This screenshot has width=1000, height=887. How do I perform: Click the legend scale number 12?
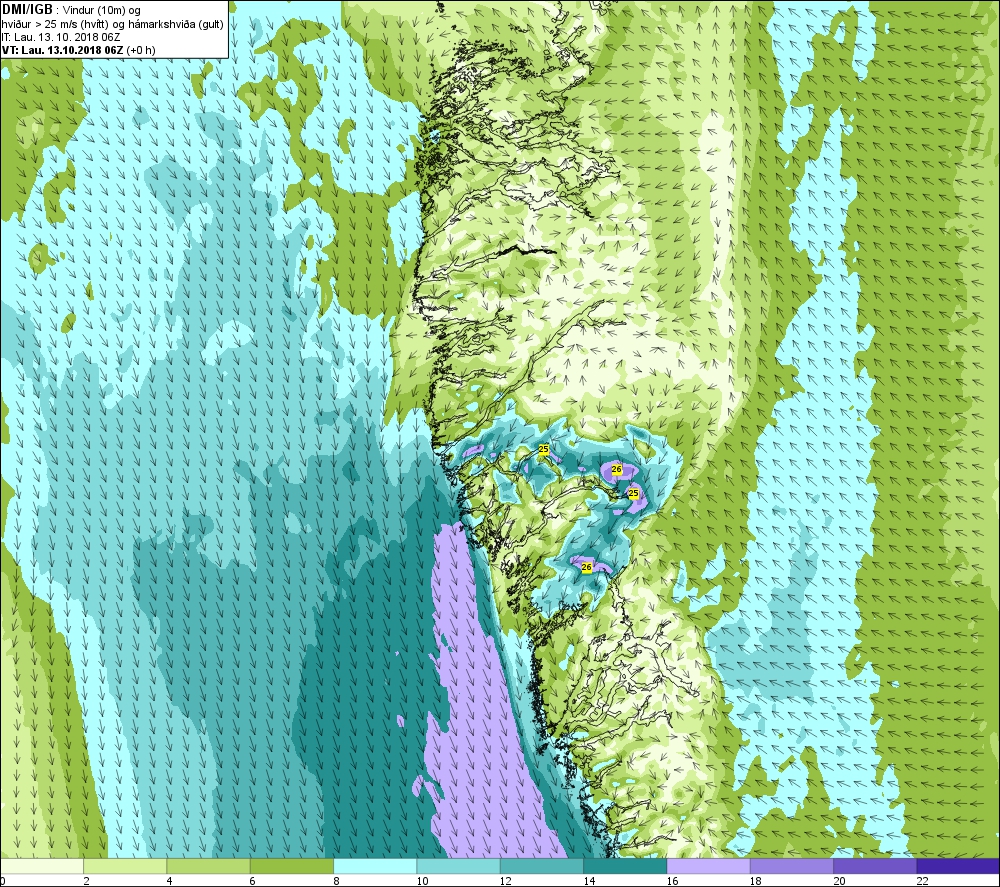coord(506,881)
